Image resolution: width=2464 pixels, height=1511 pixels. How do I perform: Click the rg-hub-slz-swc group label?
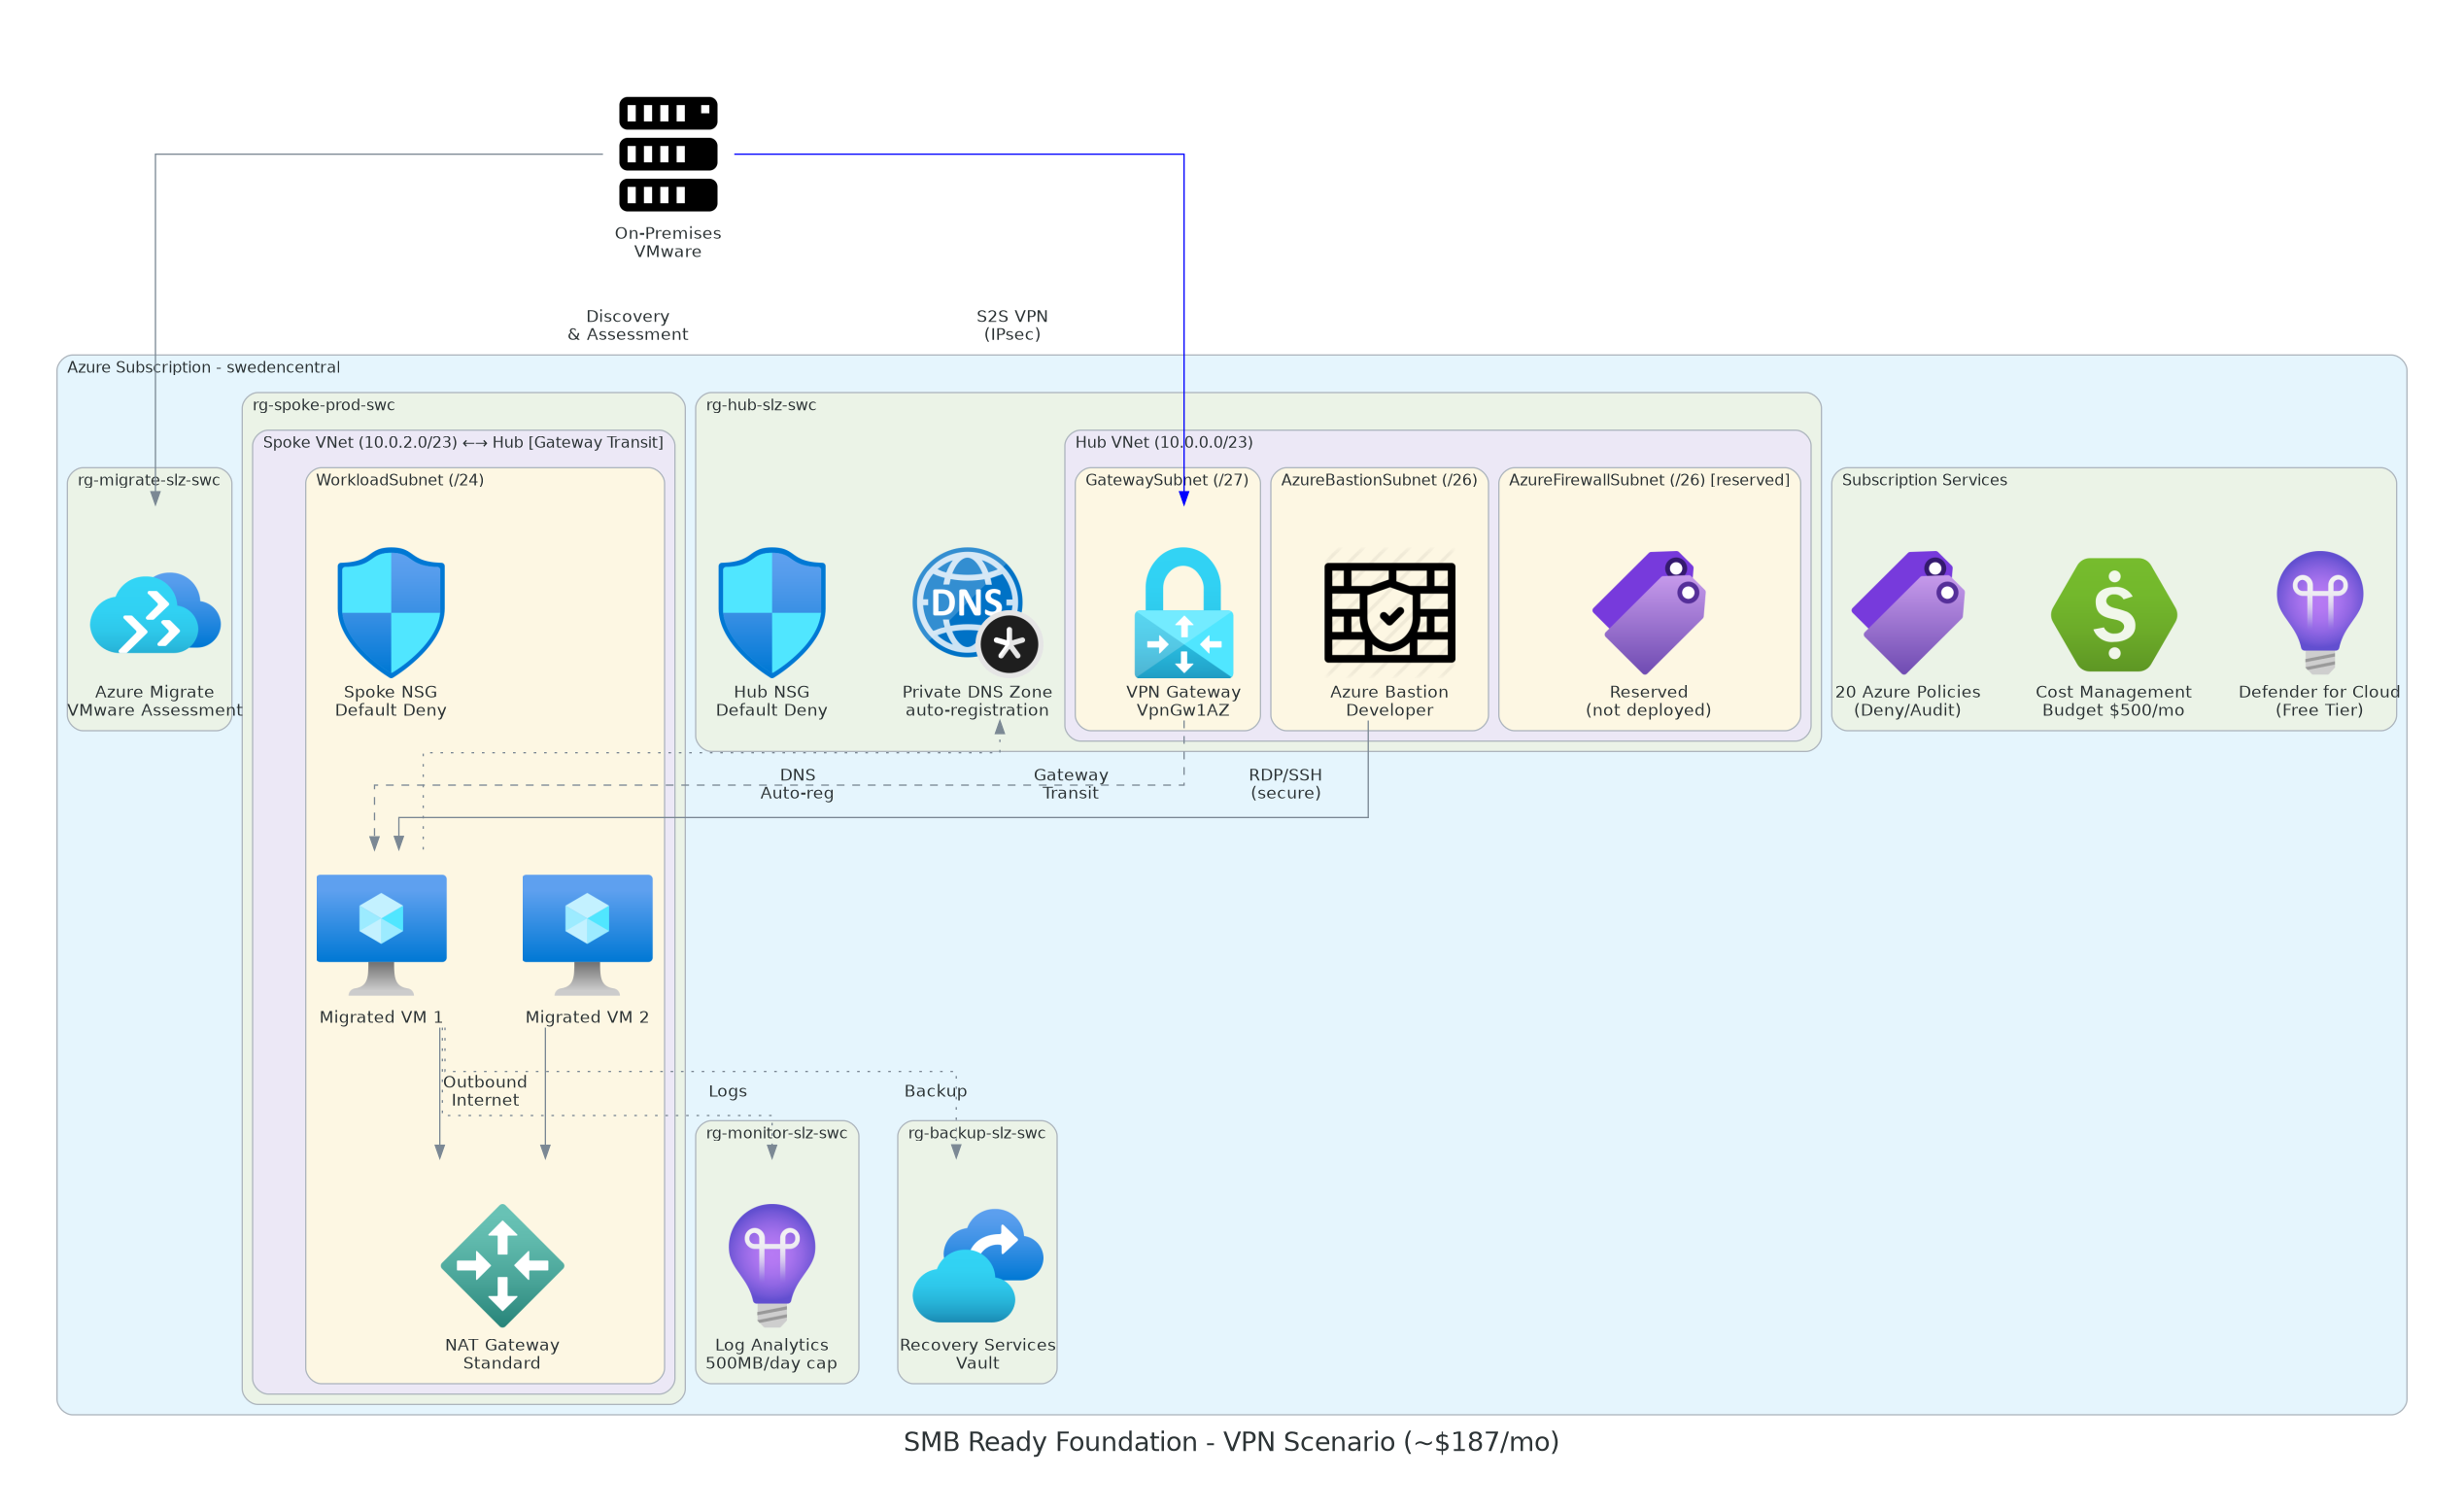[762, 406]
